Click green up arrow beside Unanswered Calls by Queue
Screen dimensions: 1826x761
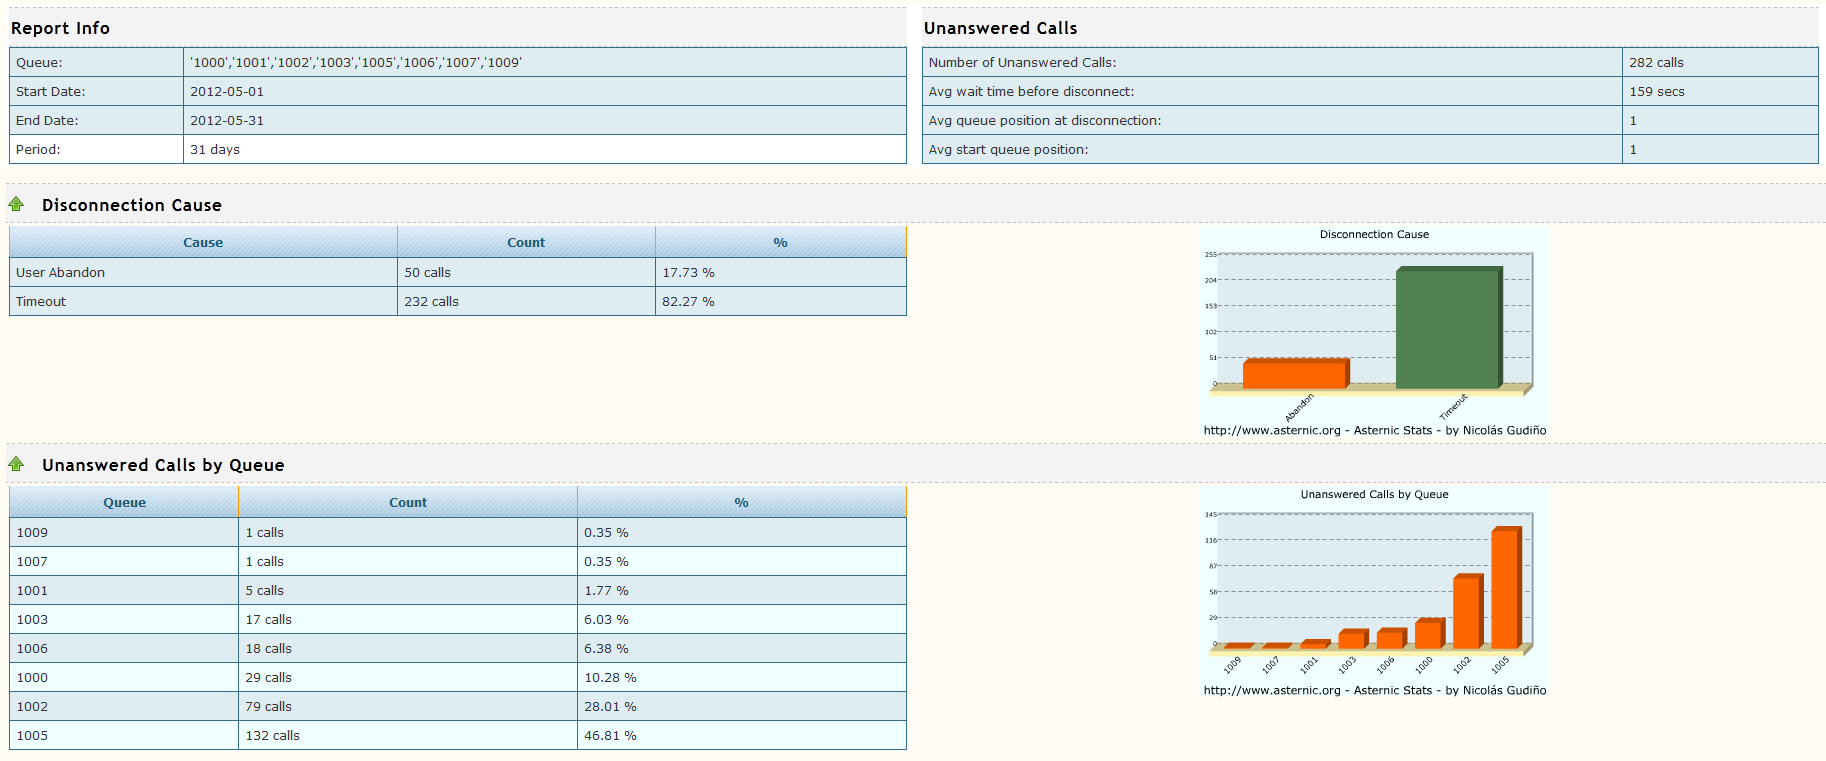(x=16, y=464)
